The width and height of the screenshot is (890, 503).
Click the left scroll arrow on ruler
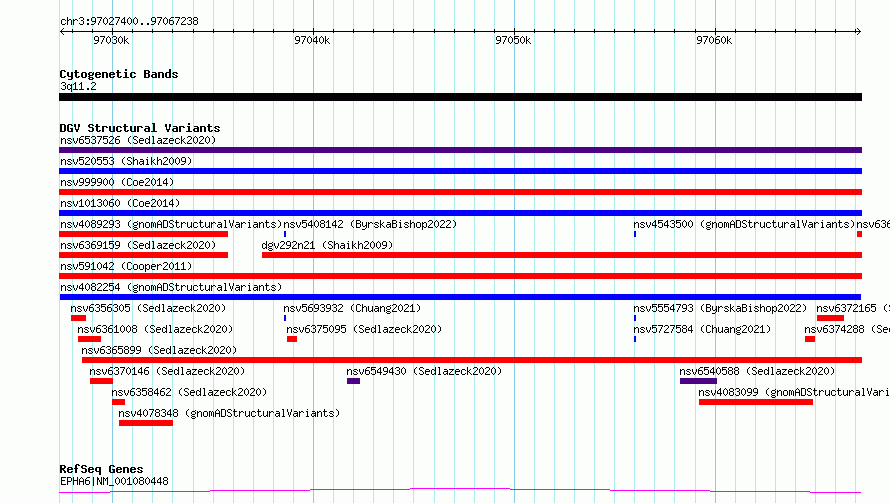click(x=62, y=32)
